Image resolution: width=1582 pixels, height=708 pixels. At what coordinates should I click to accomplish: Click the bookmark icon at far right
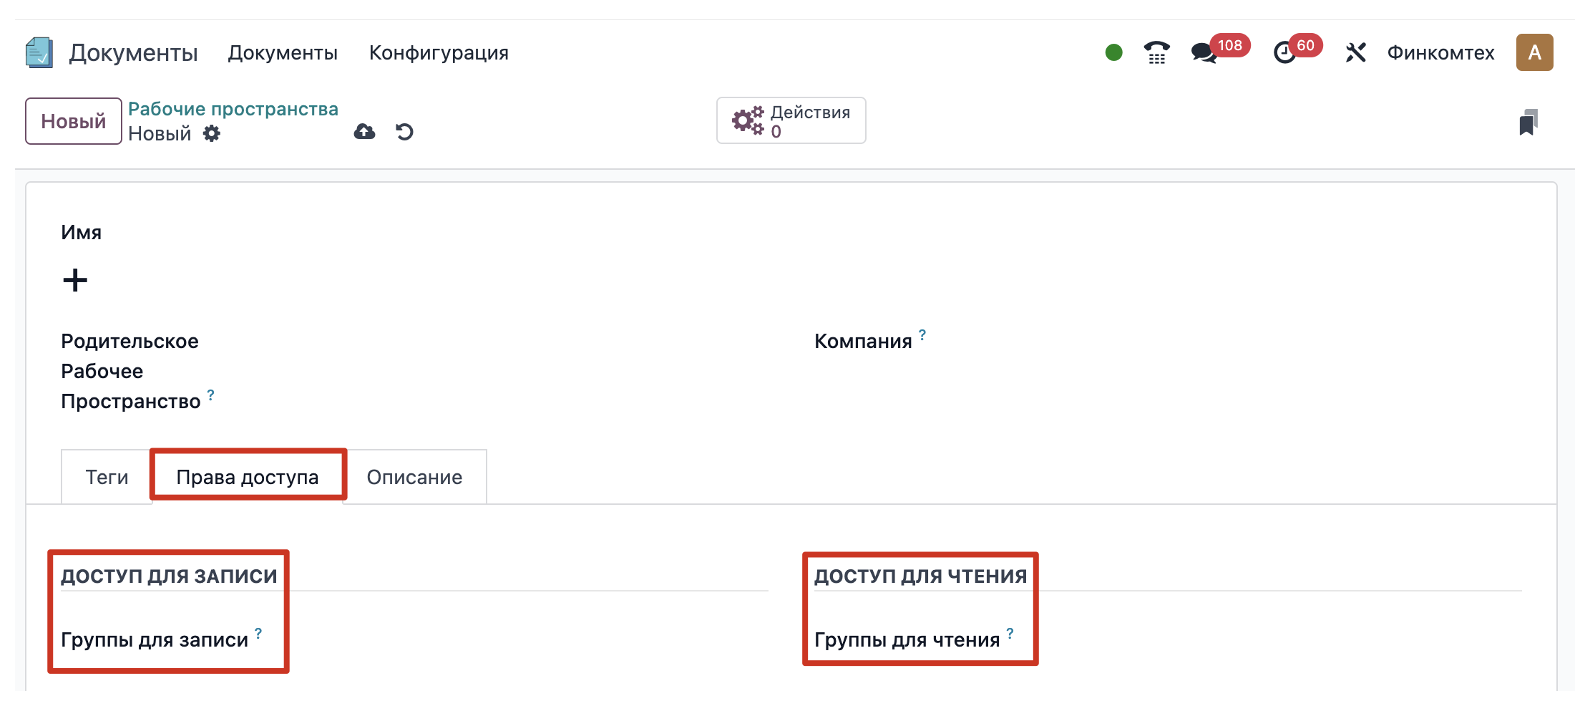click(1528, 122)
